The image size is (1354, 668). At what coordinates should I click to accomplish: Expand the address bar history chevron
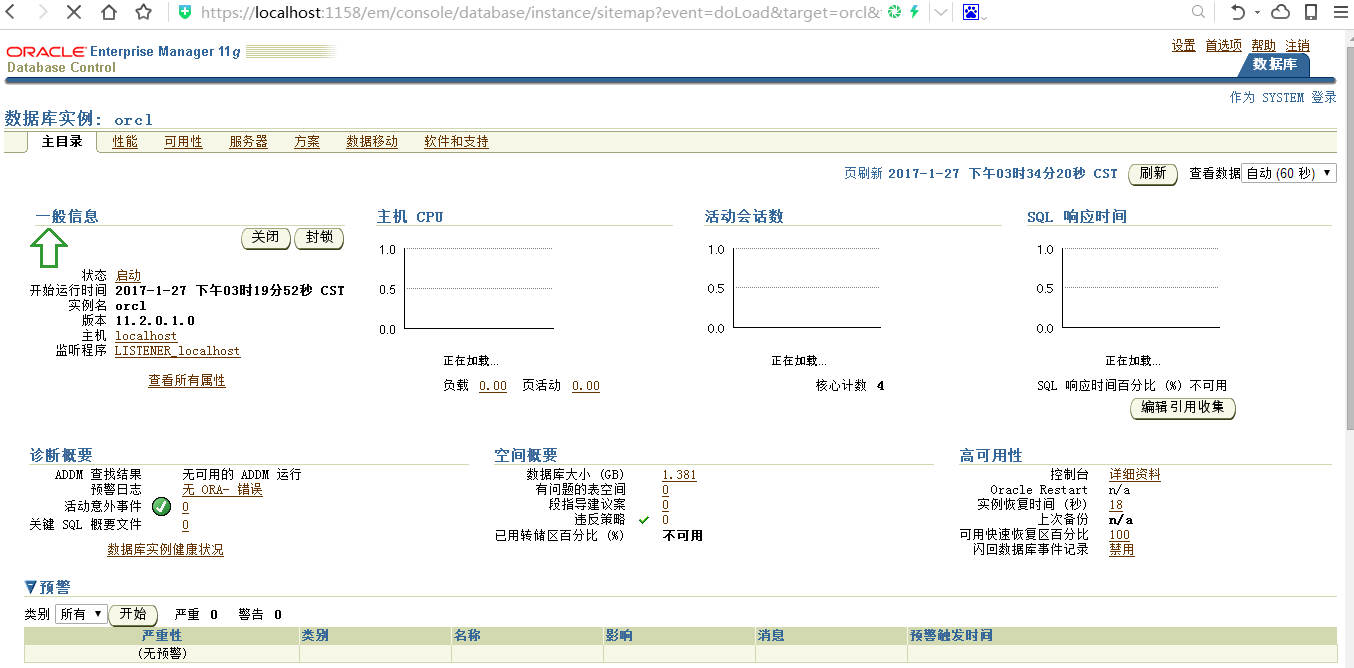click(x=941, y=13)
